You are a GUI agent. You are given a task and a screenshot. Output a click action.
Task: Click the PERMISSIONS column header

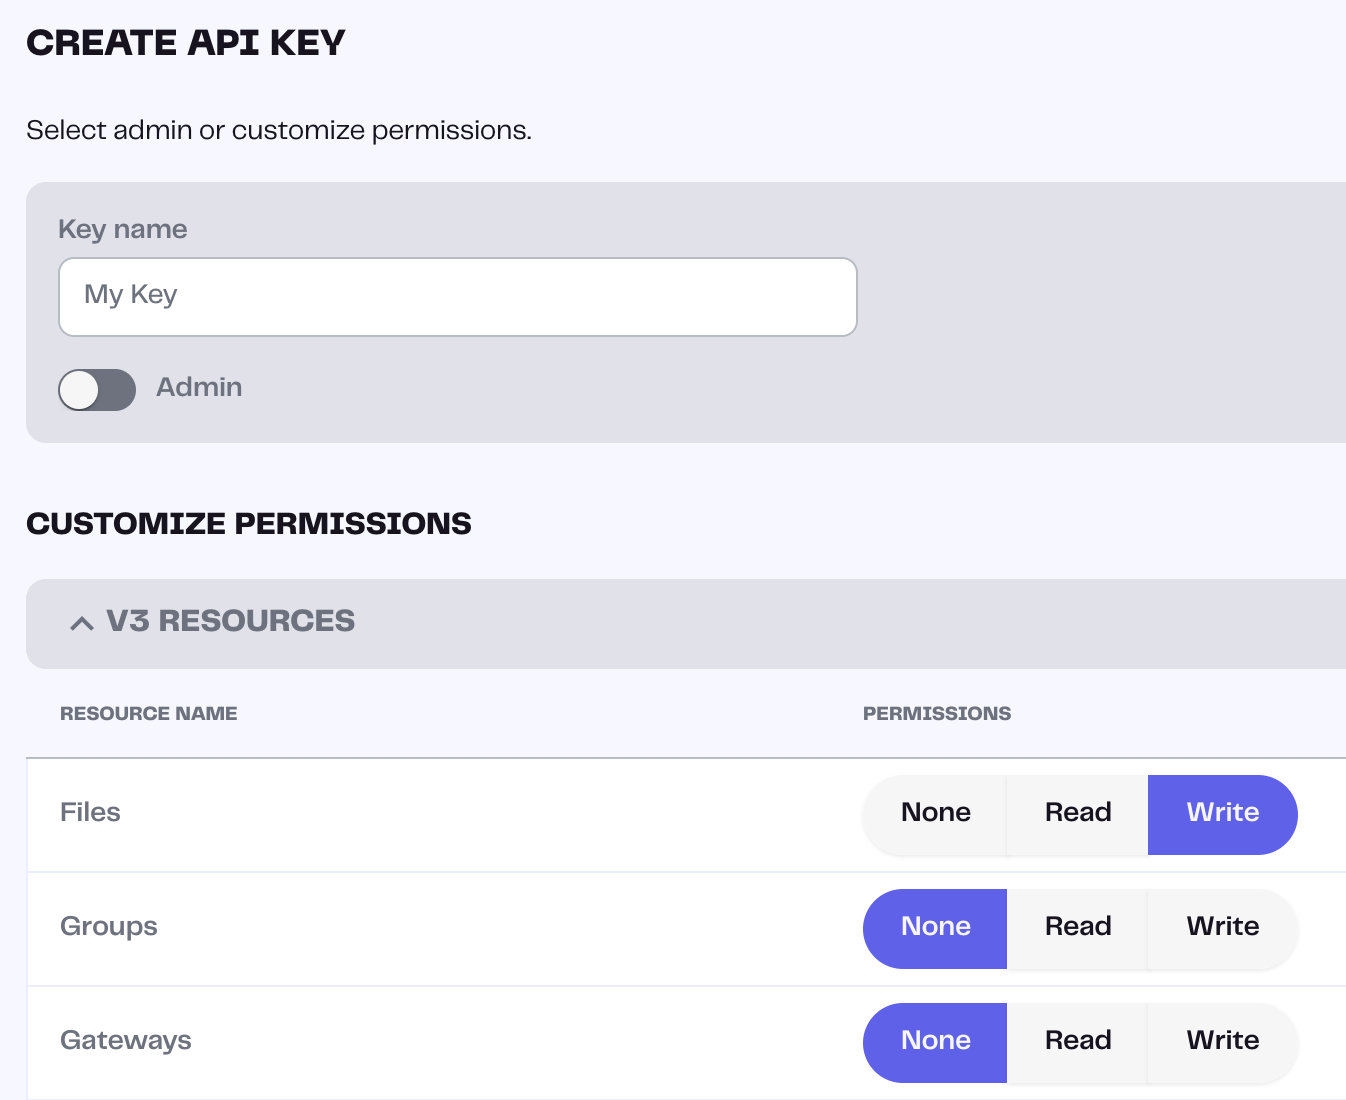pos(937,713)
